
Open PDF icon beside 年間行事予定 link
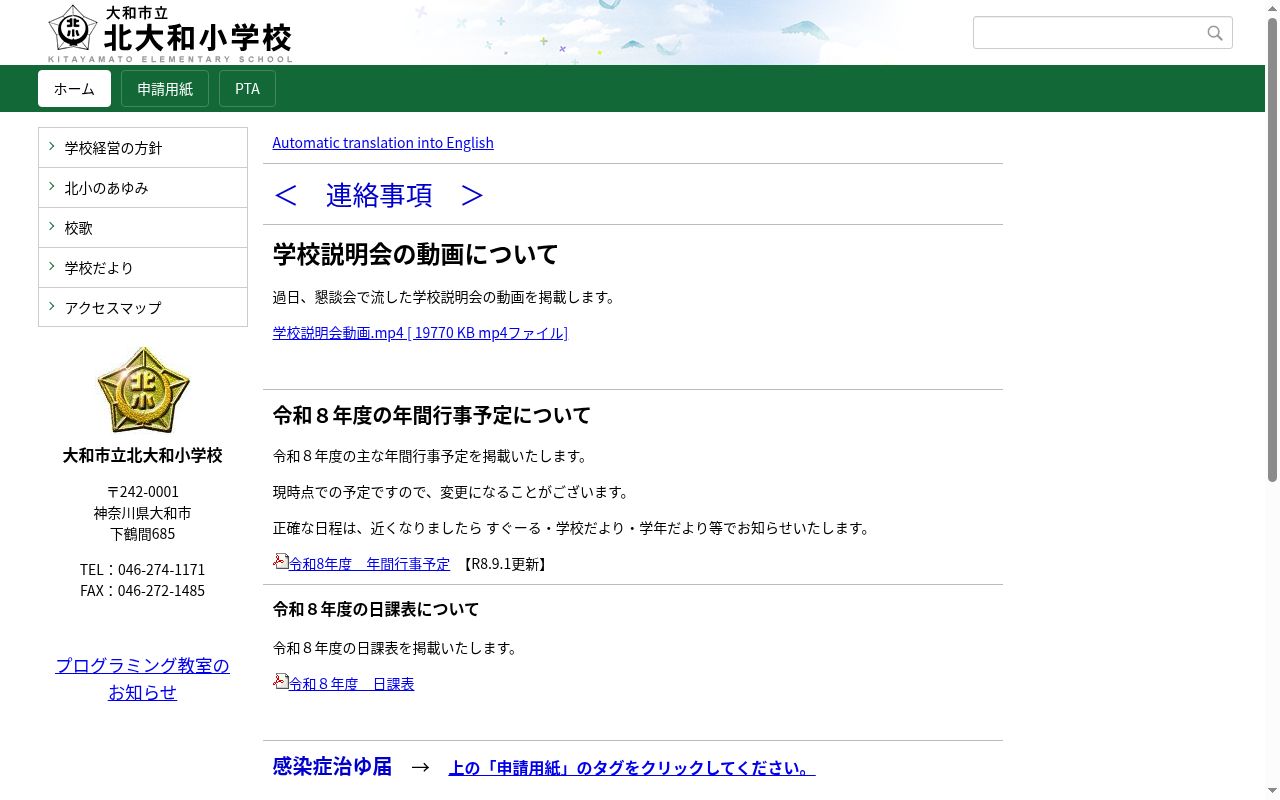(281, 561)
